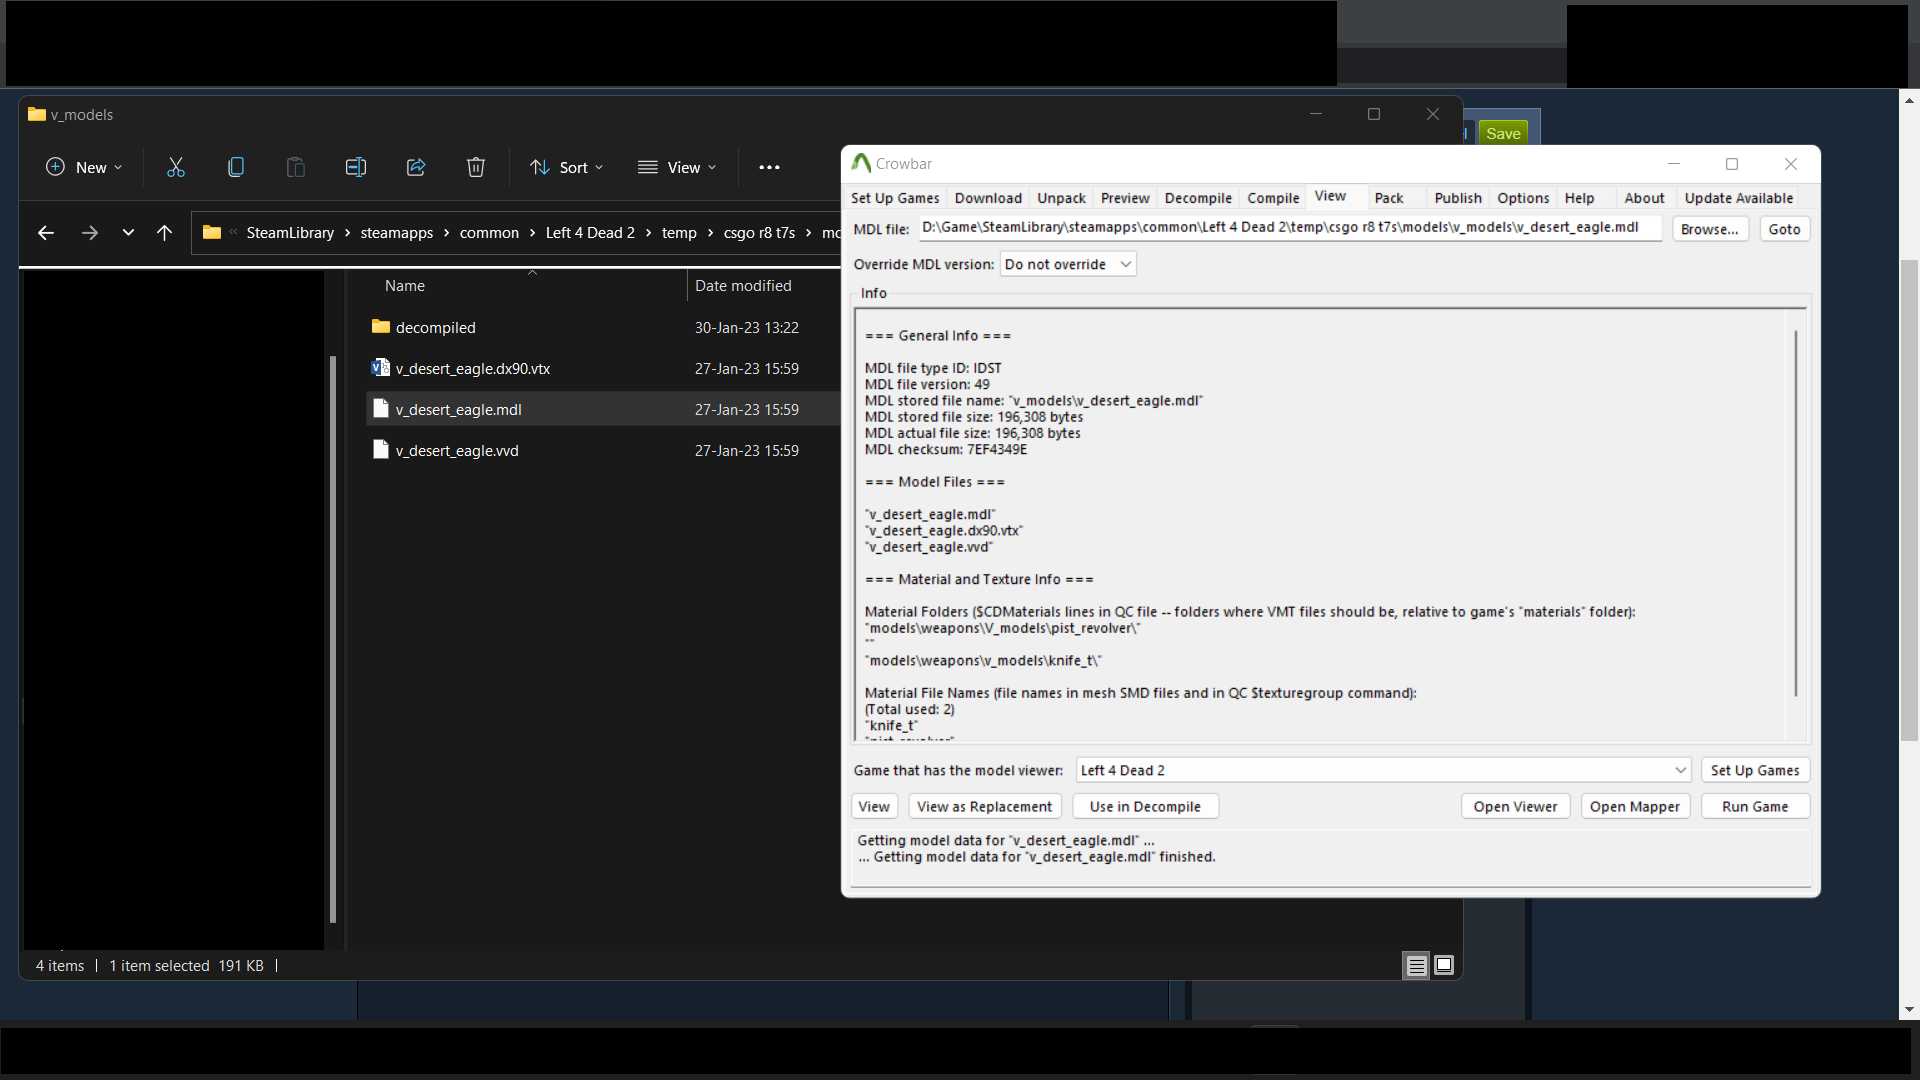1920x1080 pixels.
Task: Click the Use in Decompile button
Action: (x=1145, y=806)
